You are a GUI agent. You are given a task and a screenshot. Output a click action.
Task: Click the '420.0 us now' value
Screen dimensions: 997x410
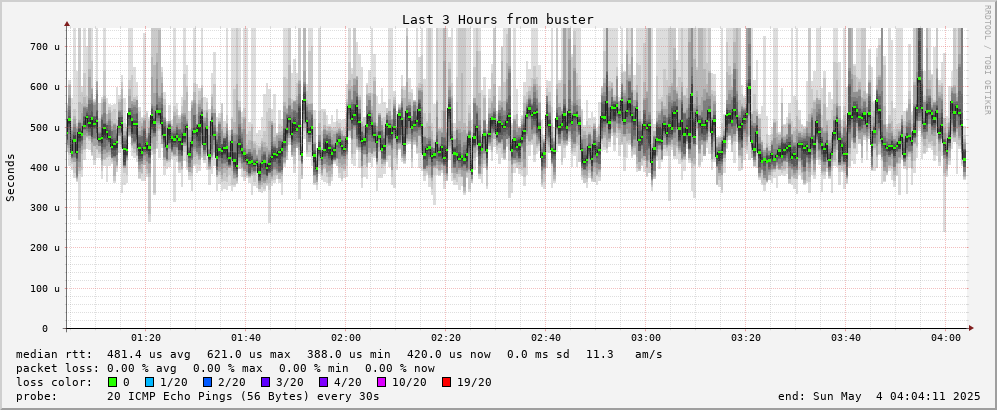pos(448,354)
